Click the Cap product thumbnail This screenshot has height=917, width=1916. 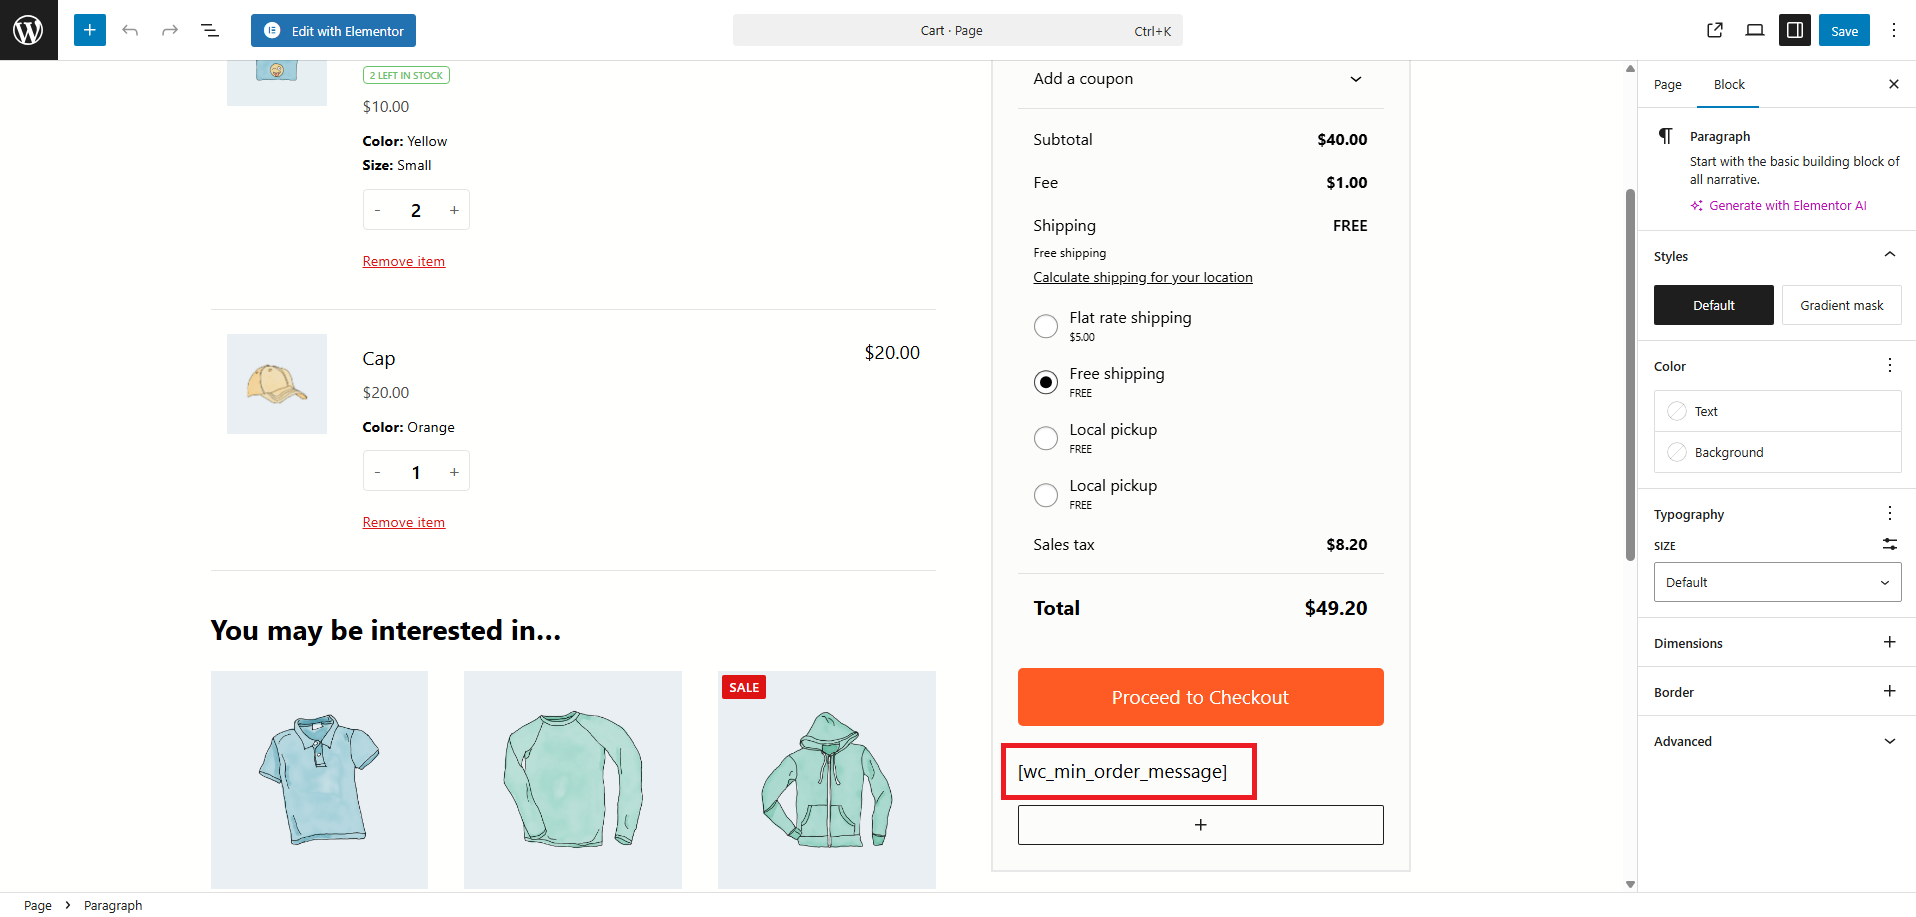point(277,384)
